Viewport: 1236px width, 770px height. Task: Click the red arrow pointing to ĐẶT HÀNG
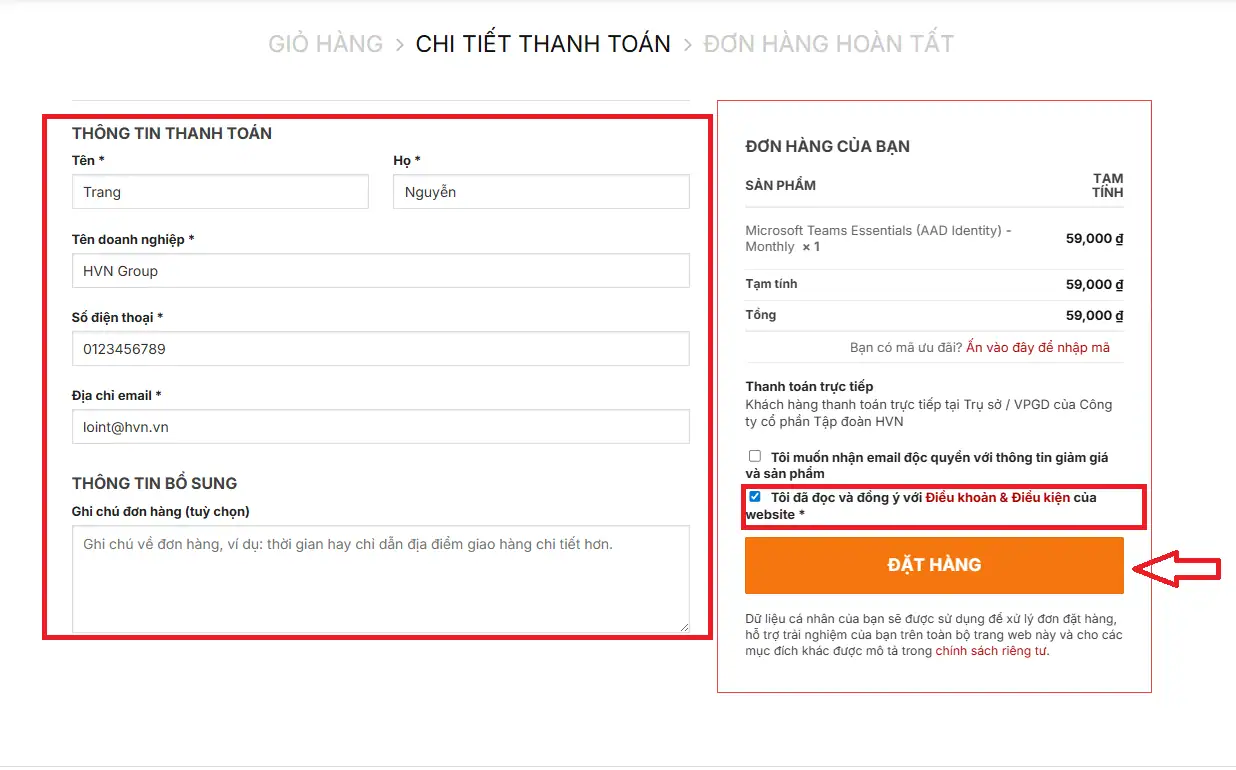tap(1181, 569)
